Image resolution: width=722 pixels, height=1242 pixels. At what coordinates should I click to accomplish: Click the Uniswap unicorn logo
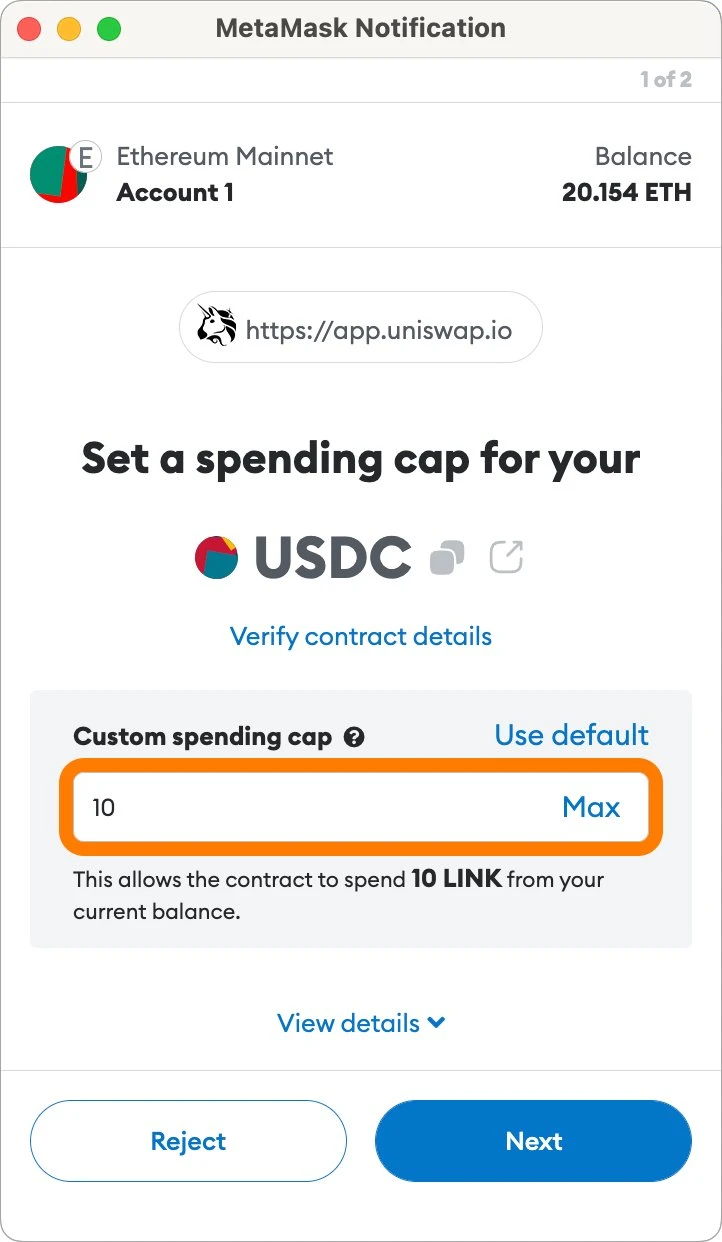point(217,326)
